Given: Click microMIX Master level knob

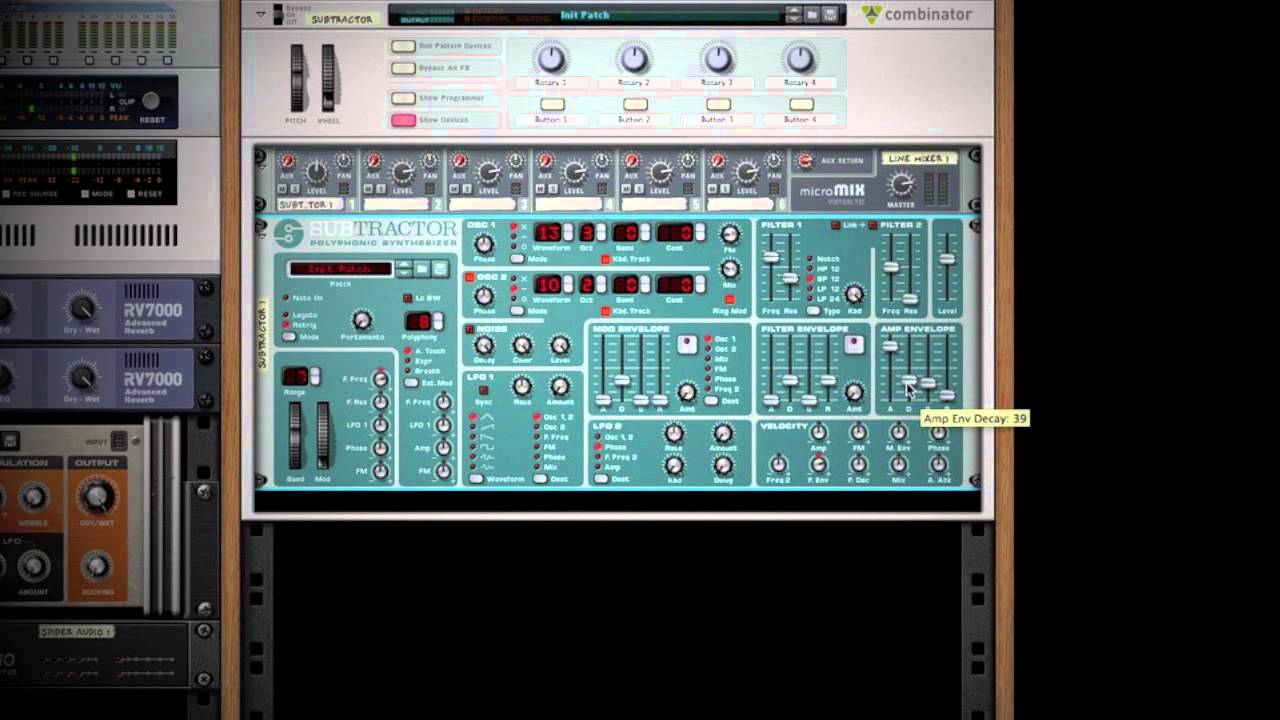Looking at the screenshot, I should (901, 185).
